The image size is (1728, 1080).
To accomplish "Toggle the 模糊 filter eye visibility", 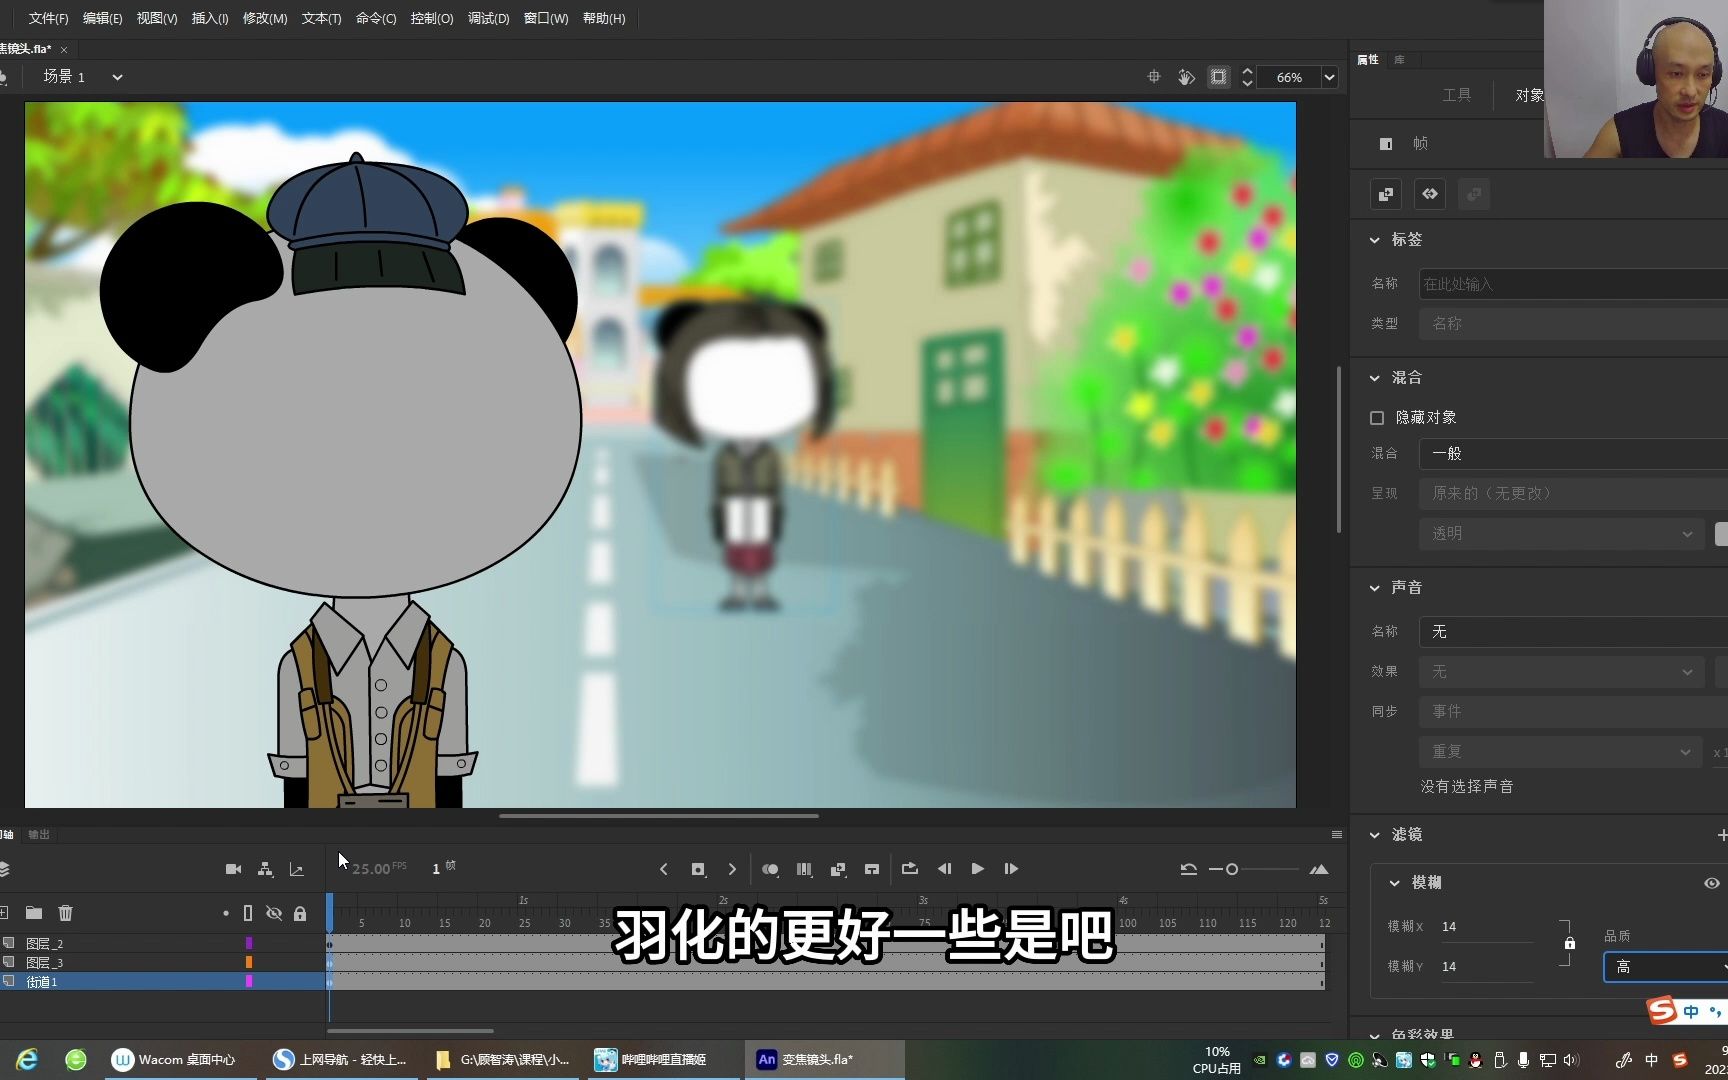I will 1712,883.
